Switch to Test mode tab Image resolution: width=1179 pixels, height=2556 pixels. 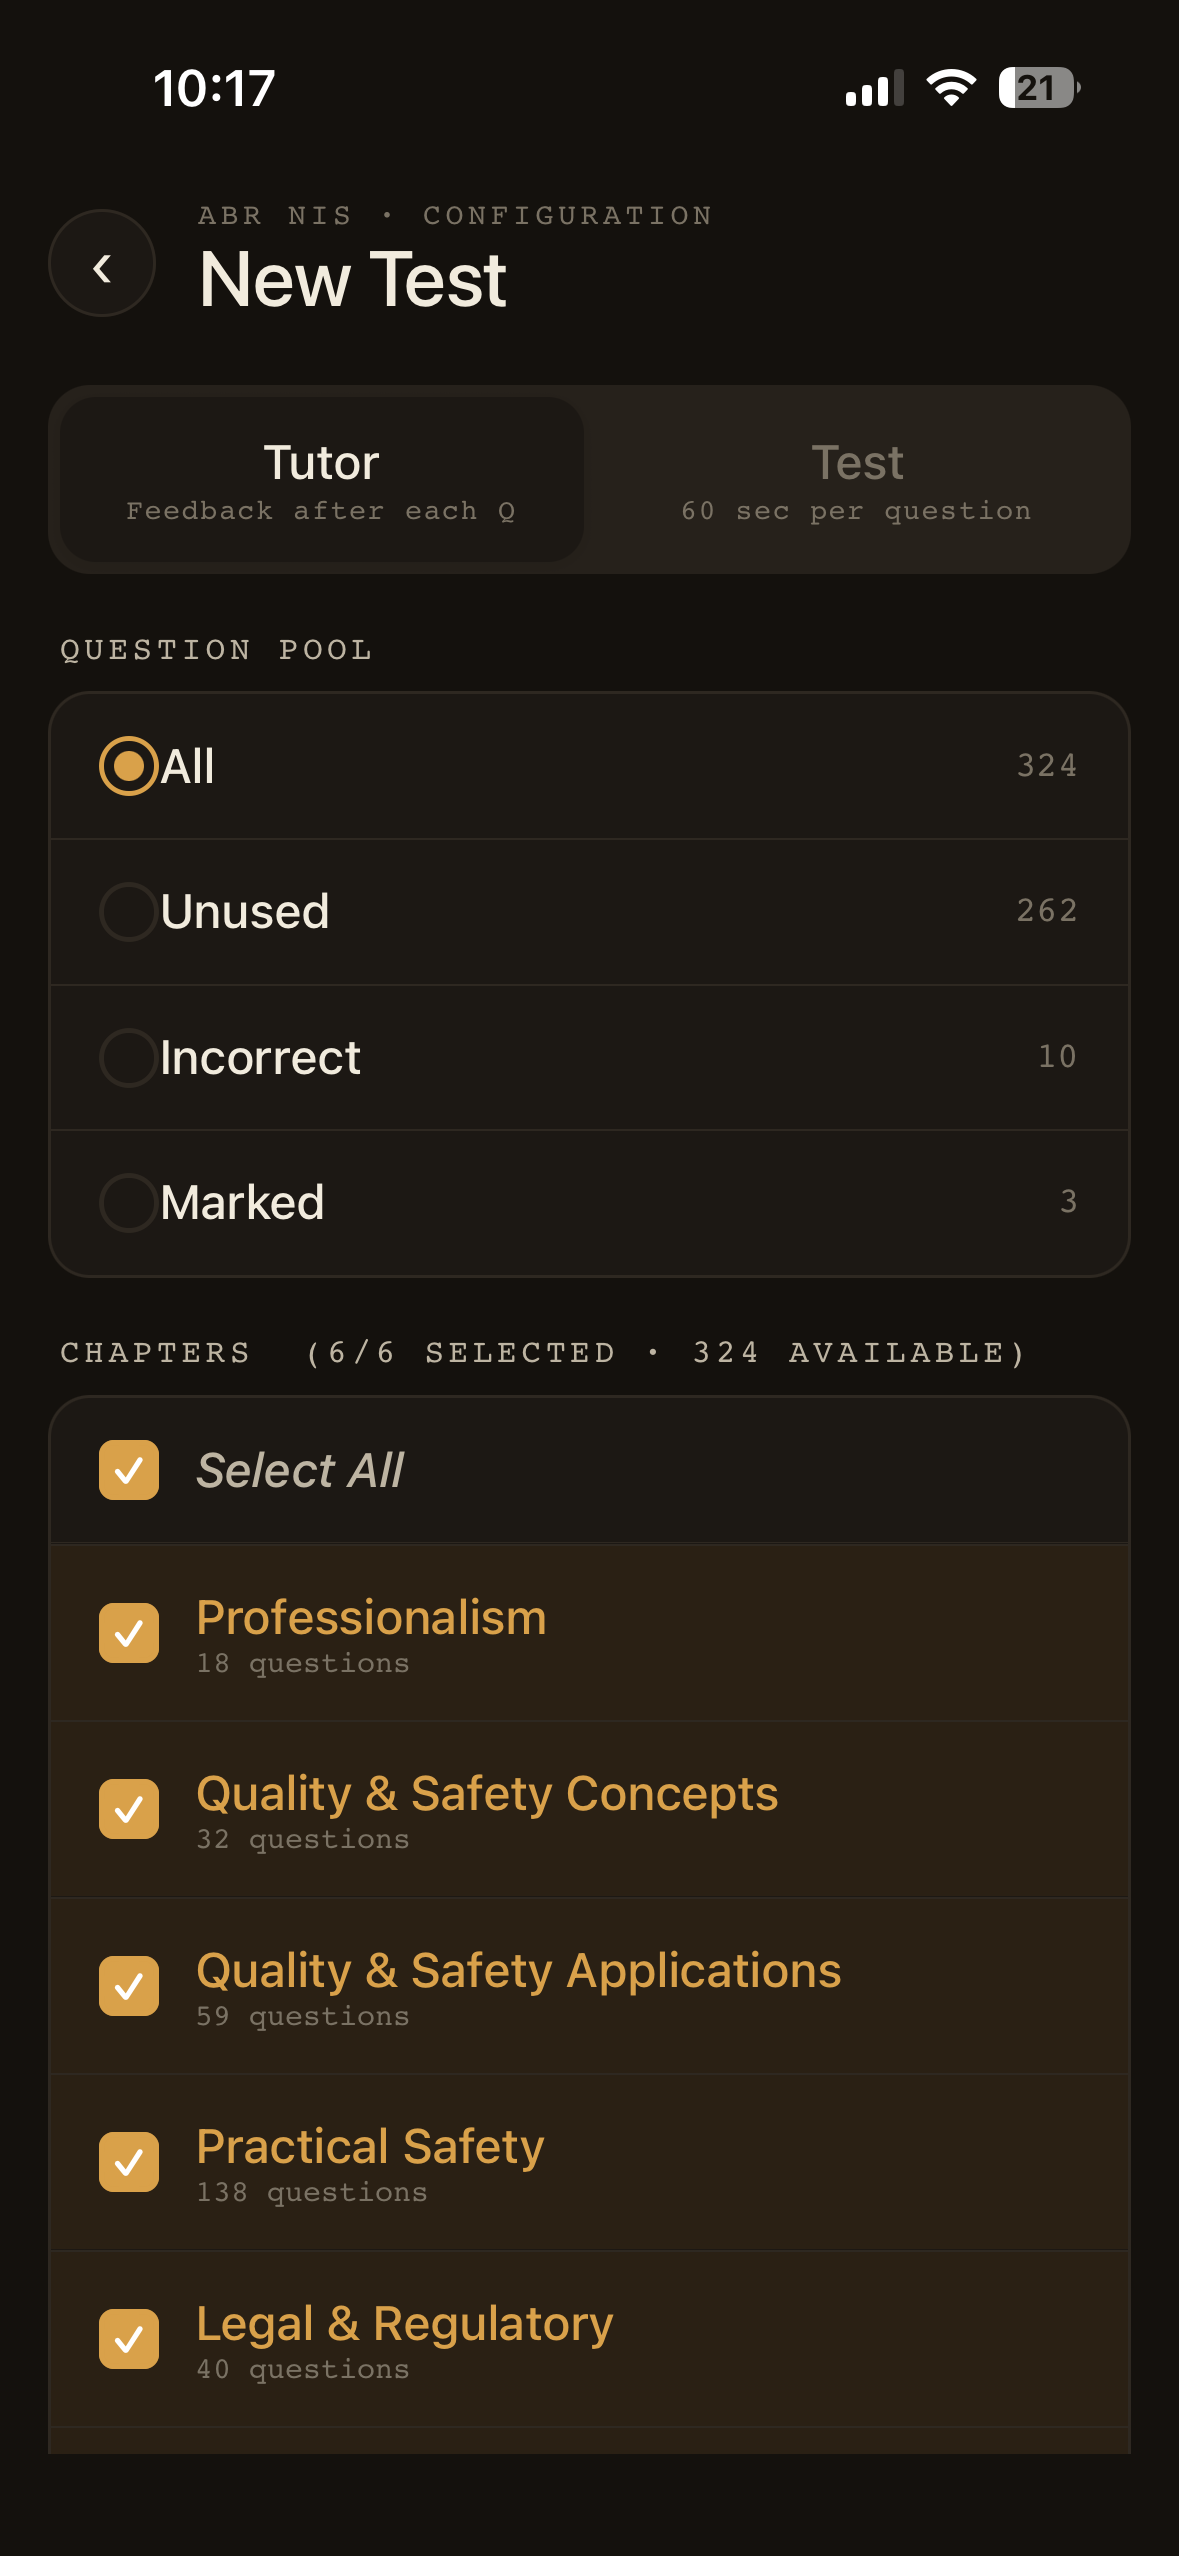856,480
